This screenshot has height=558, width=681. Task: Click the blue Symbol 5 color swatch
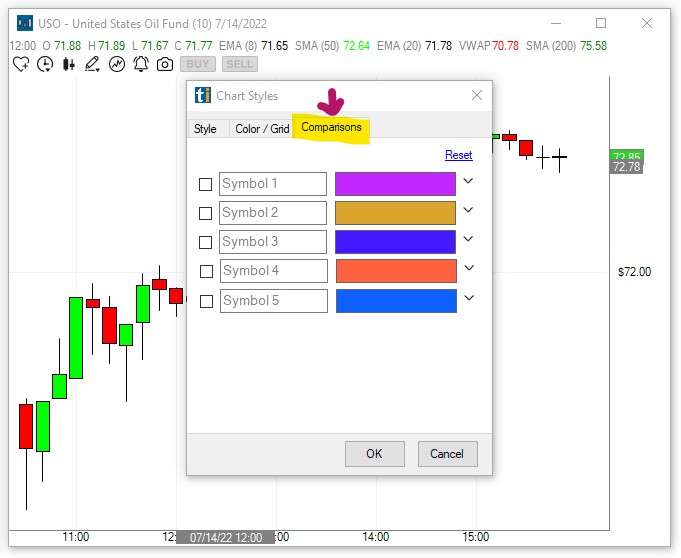click(x=395, y=301)
